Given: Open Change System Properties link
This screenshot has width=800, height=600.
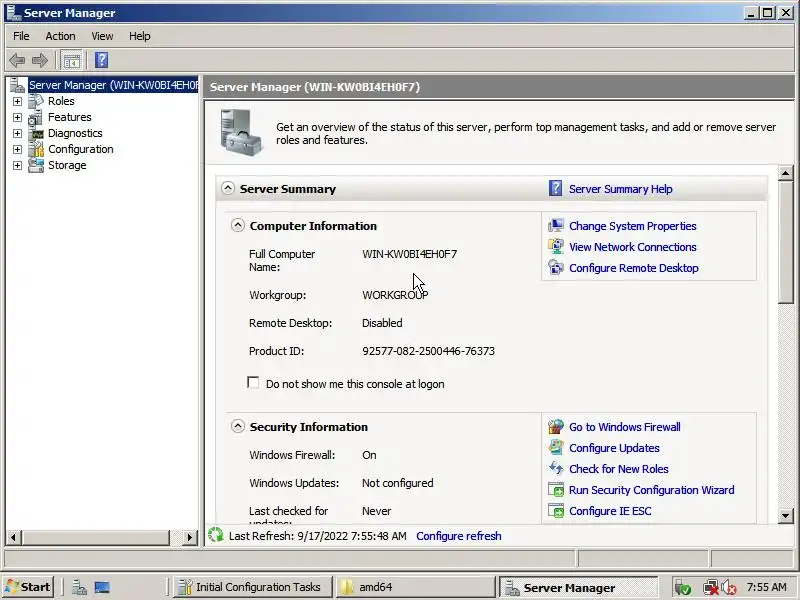Looking at the screenshot, I should pyautogui.click(x=633, y=226).
